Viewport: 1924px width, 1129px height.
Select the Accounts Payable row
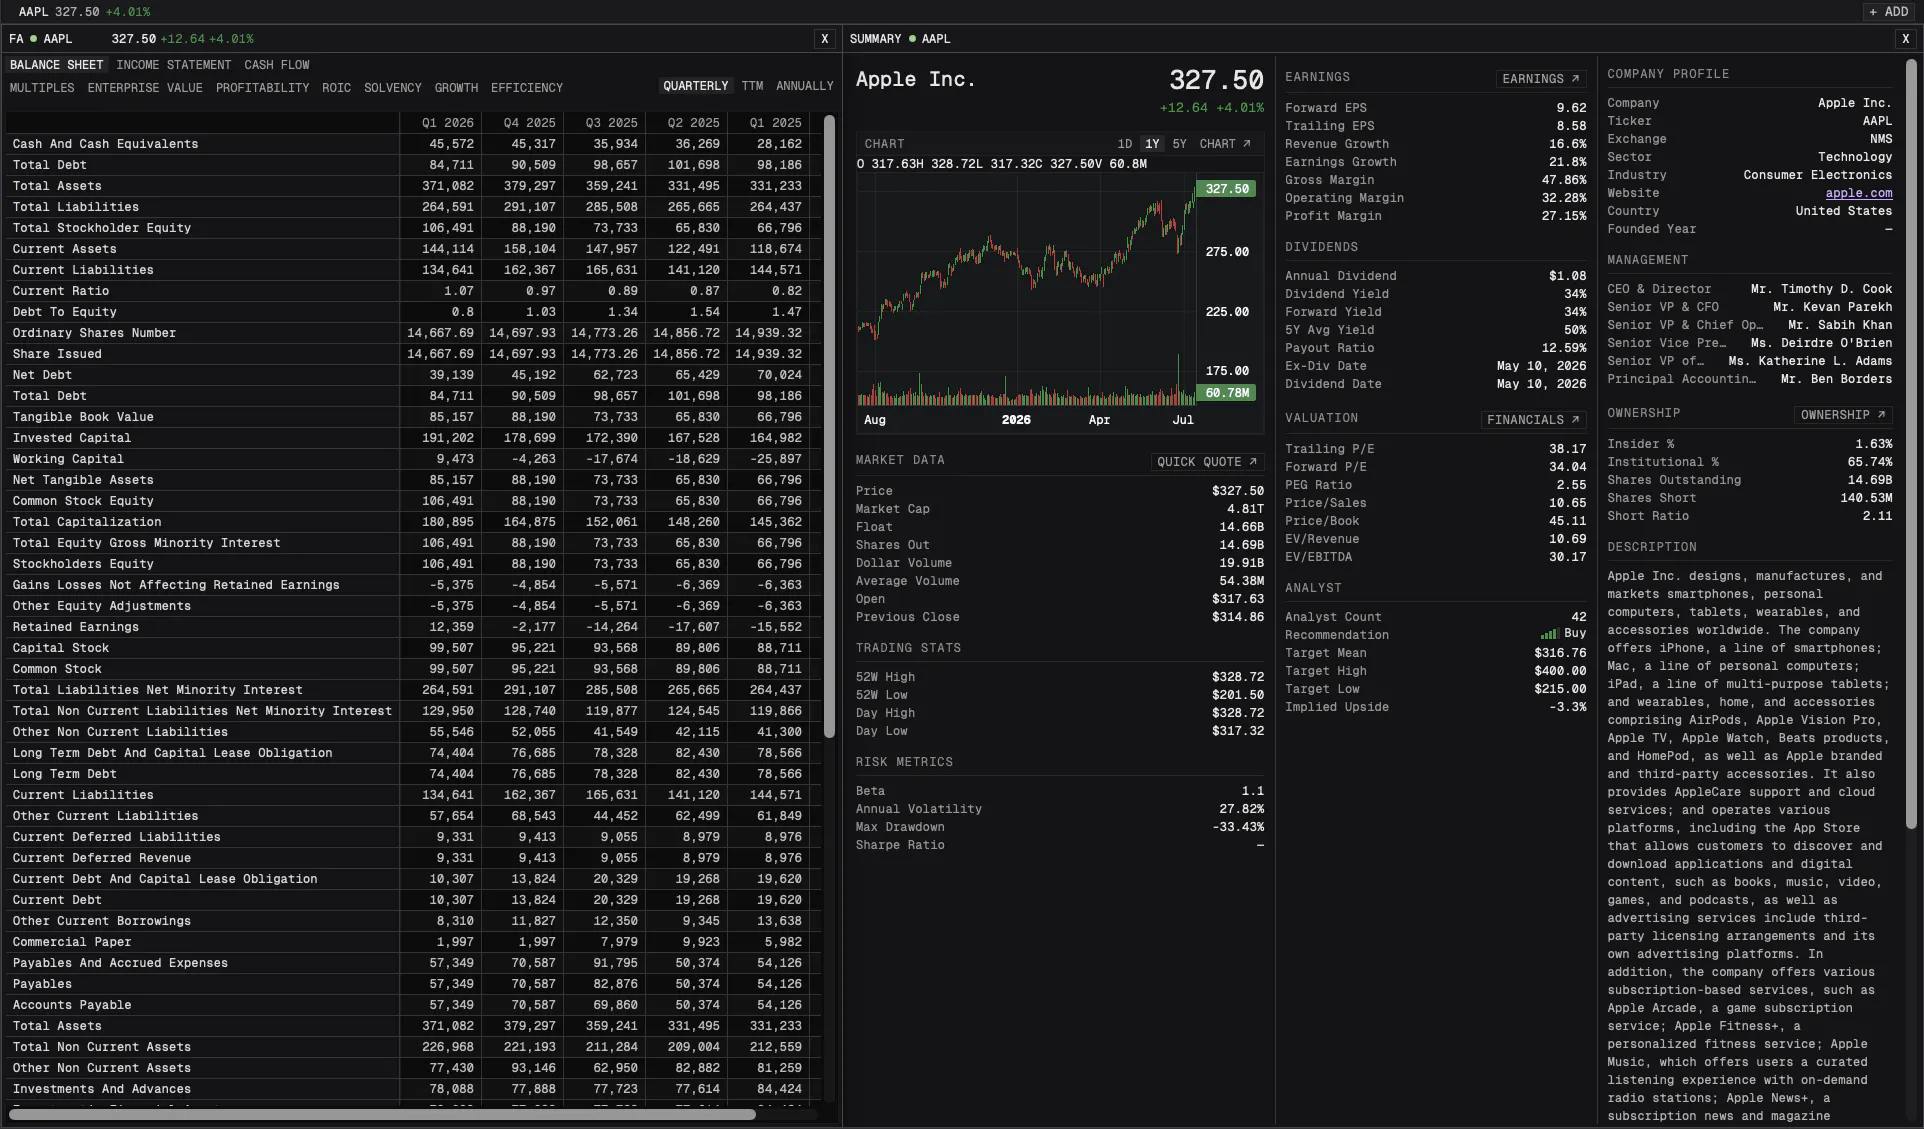pyautogui.click(x=412, y=1005)
